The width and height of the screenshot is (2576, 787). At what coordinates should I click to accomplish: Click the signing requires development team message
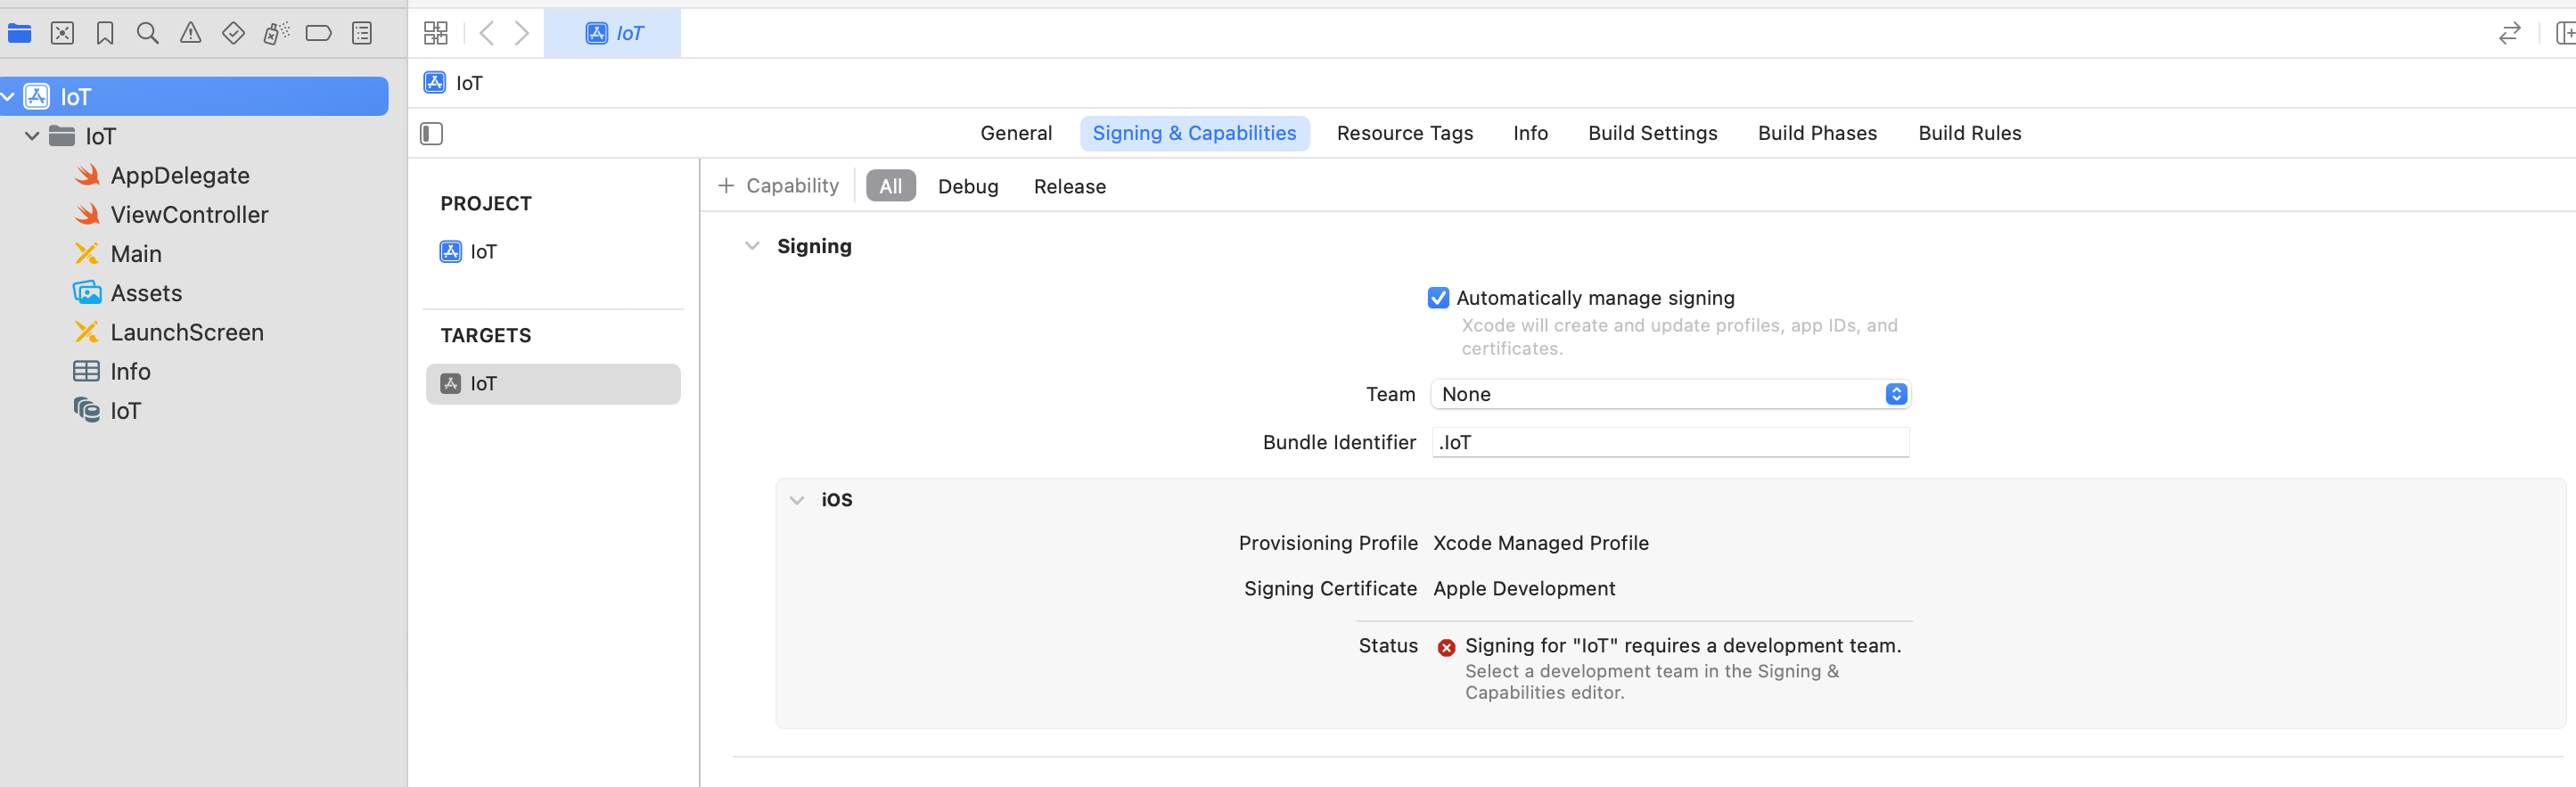click(x=1683, y=646)
